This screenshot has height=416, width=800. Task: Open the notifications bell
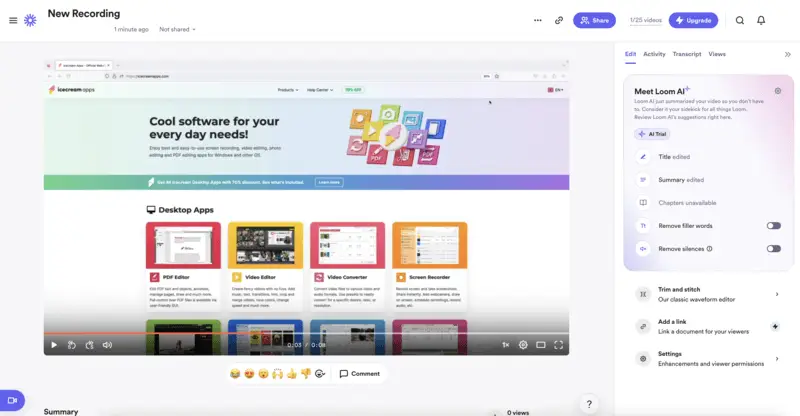[761, 20]
